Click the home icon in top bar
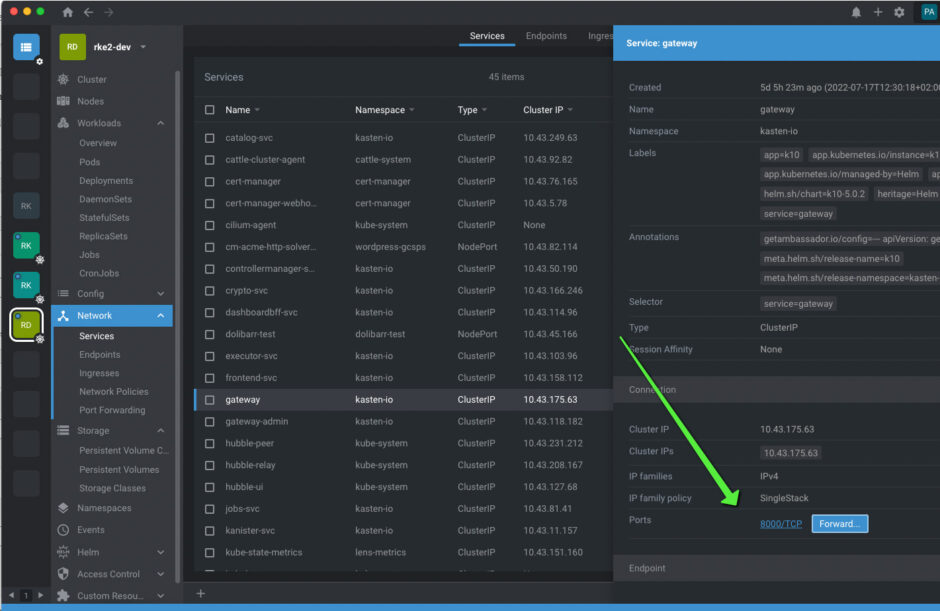Viewport: 940px width, 611px height. 68,12
